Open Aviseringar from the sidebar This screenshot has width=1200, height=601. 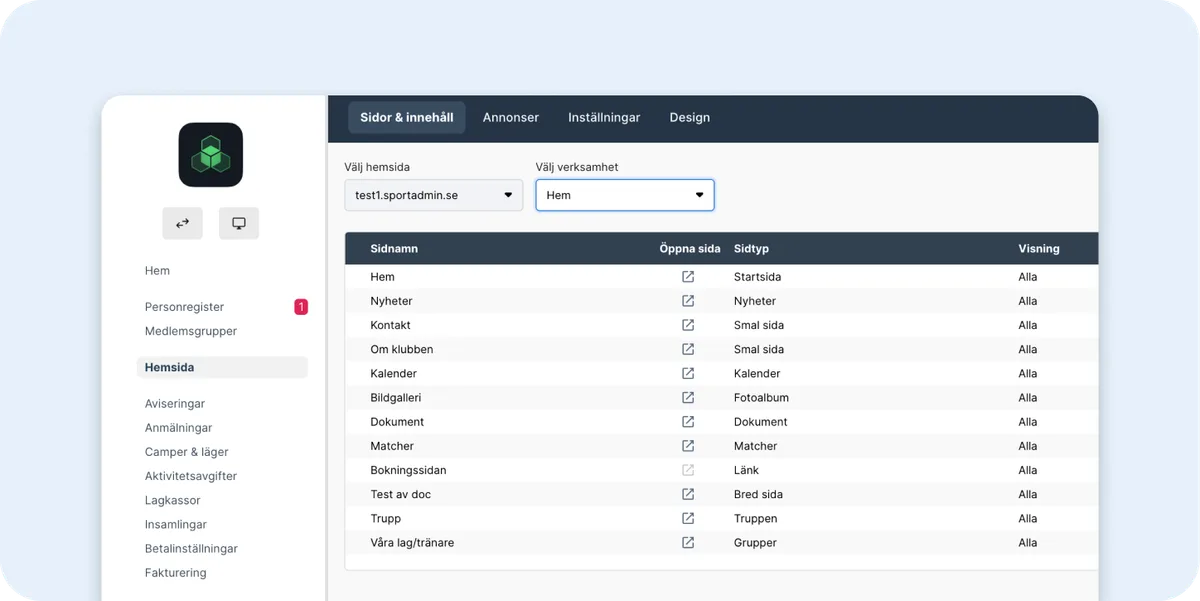[x=175, y=404]
